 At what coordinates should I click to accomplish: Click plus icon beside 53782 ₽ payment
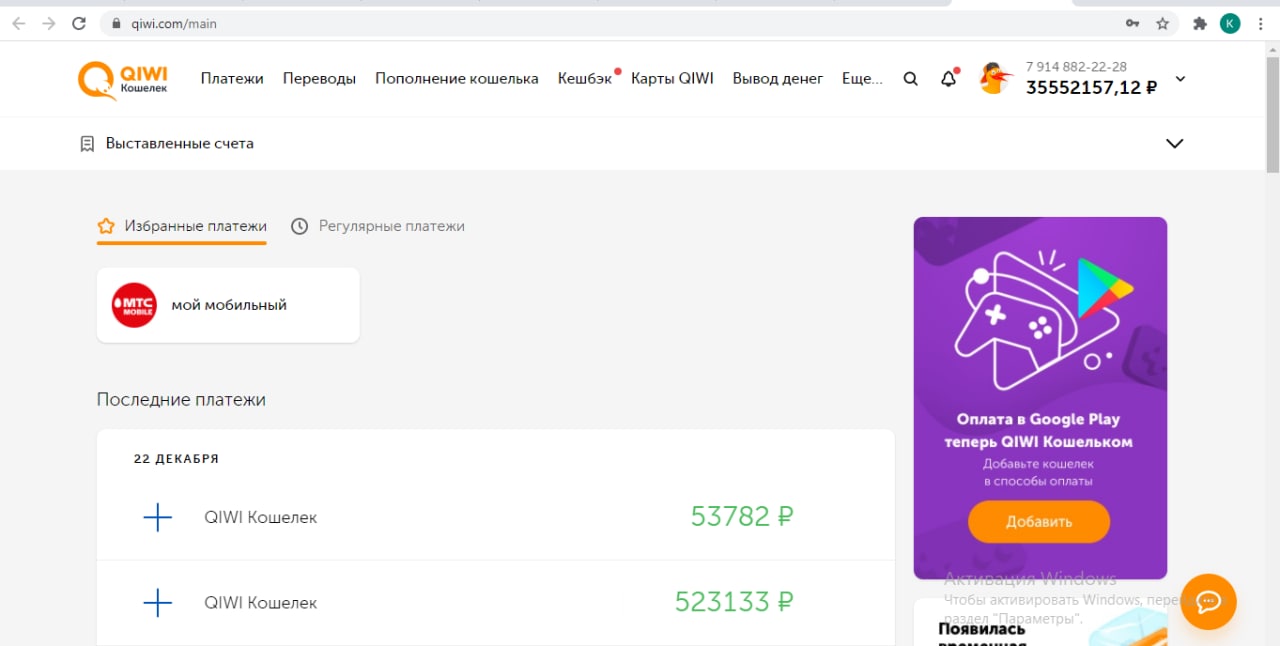tap(158, 517)
